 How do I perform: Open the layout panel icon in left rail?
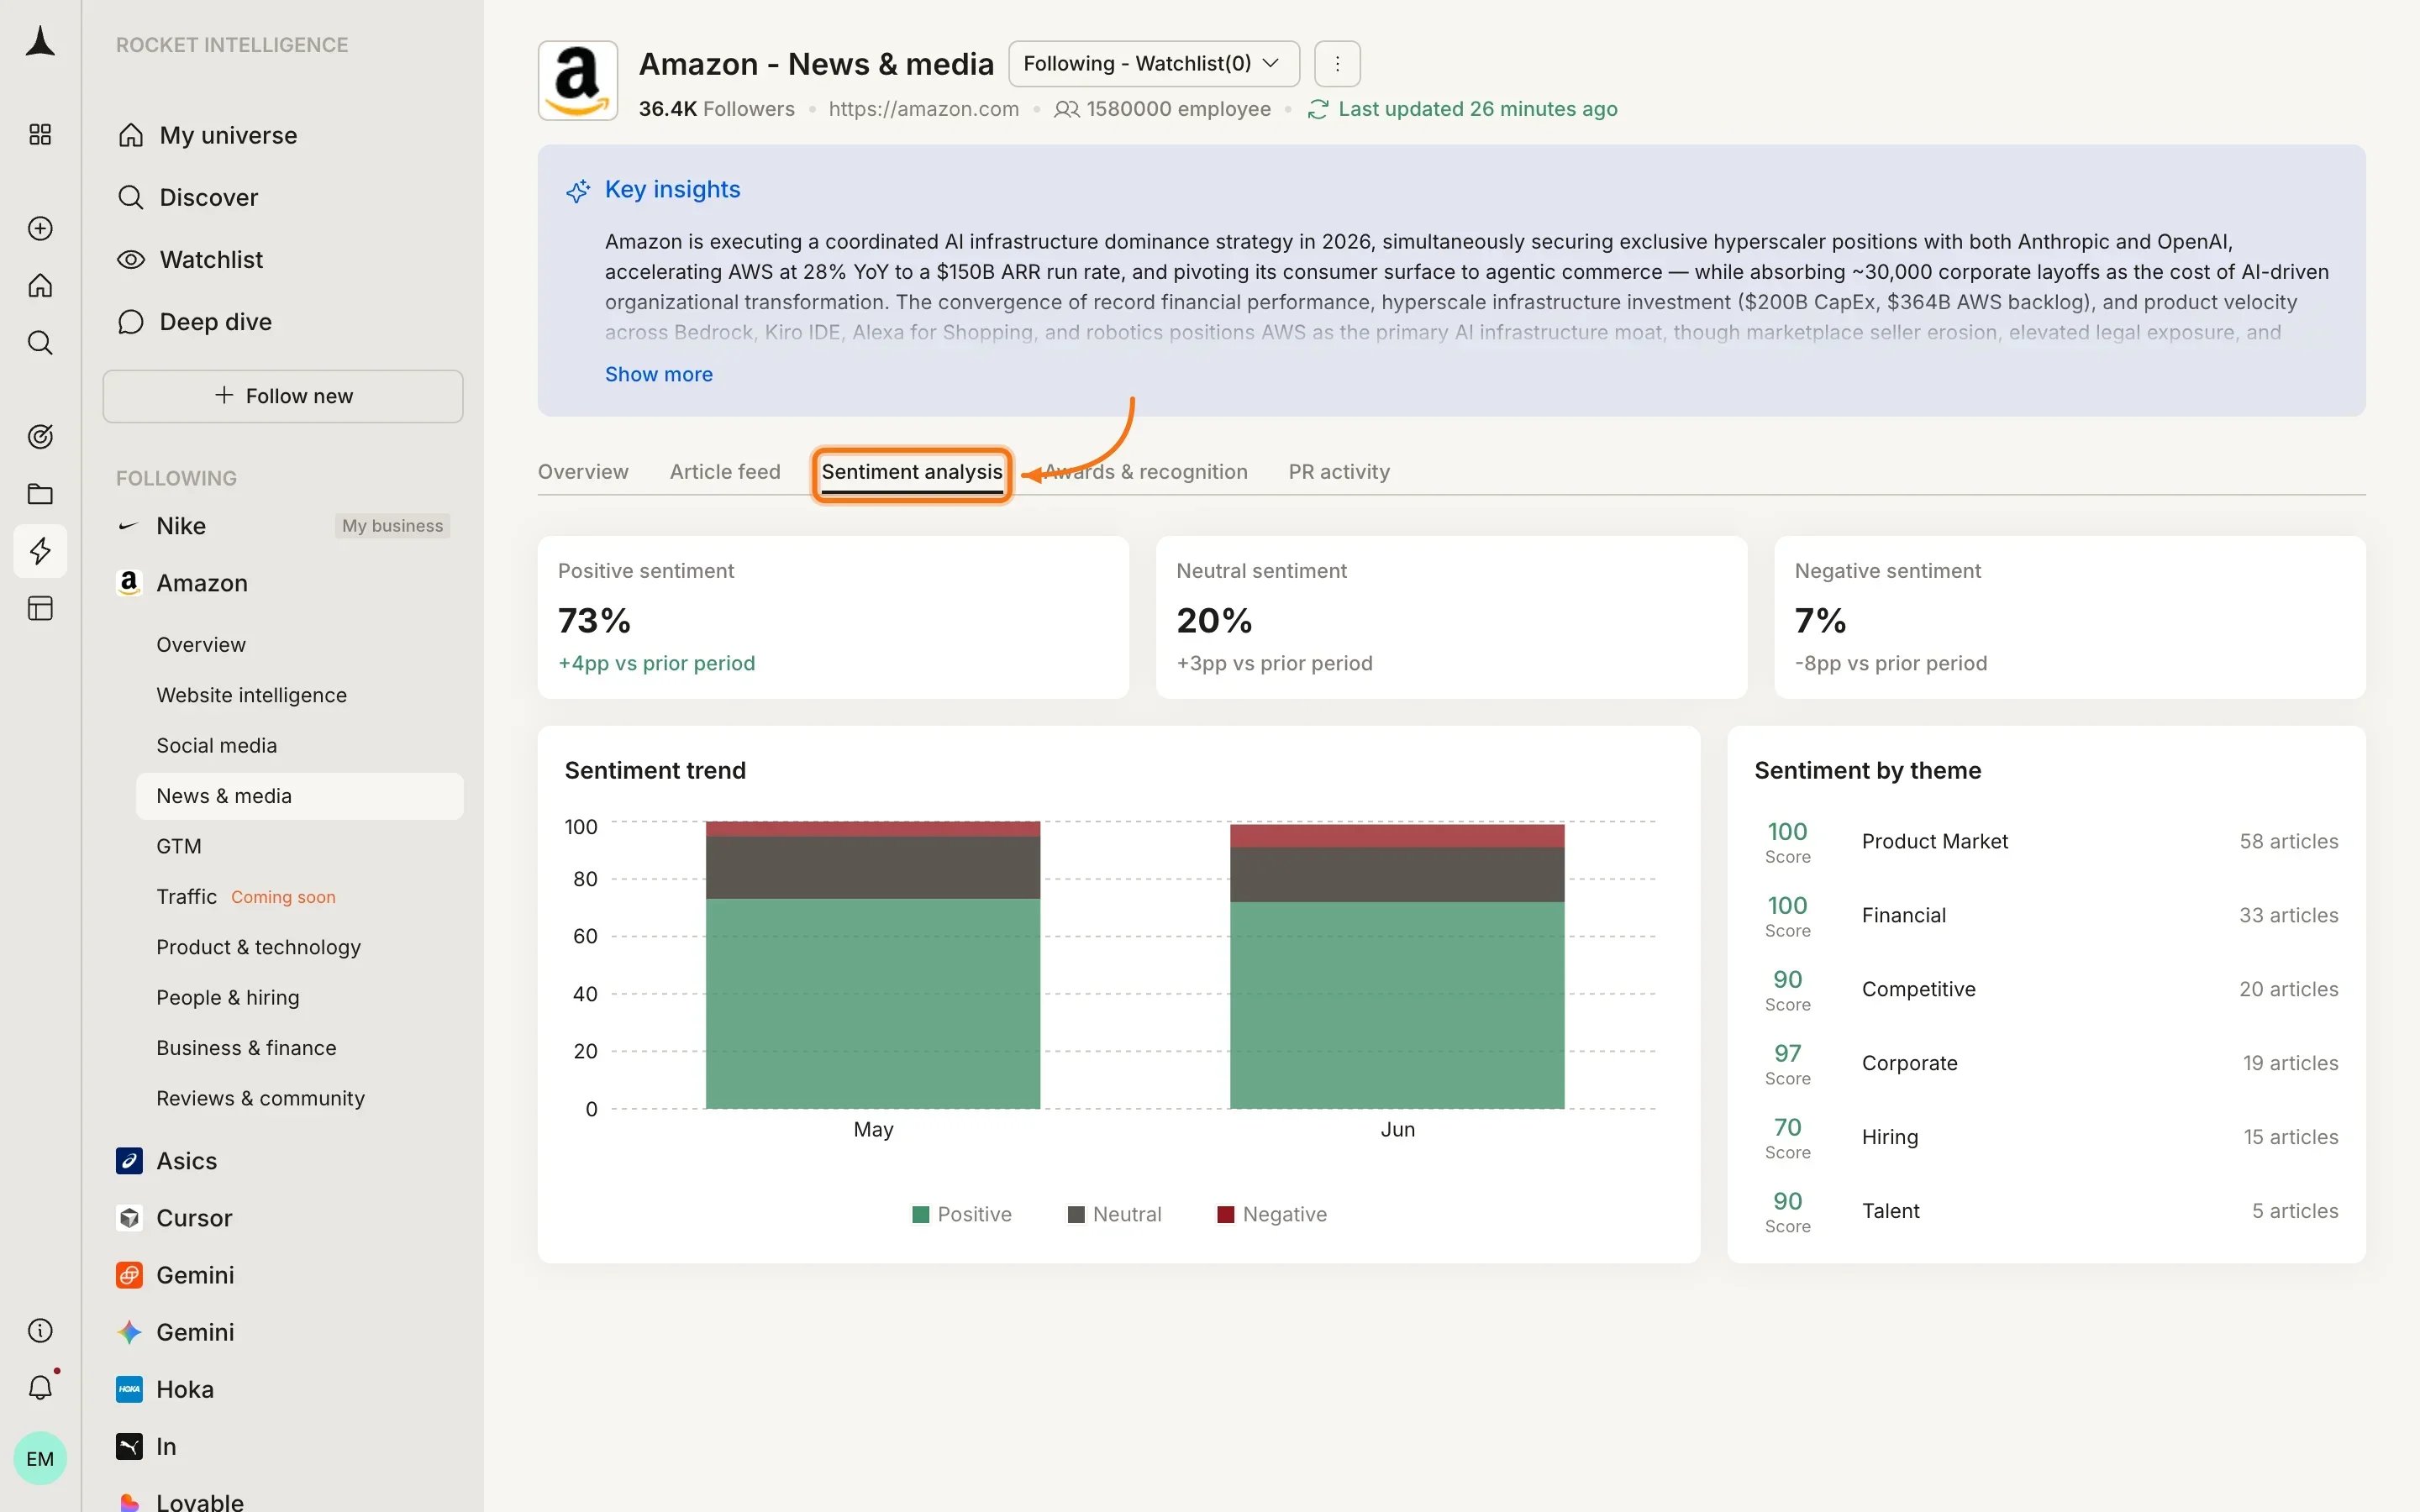[40, 608]
